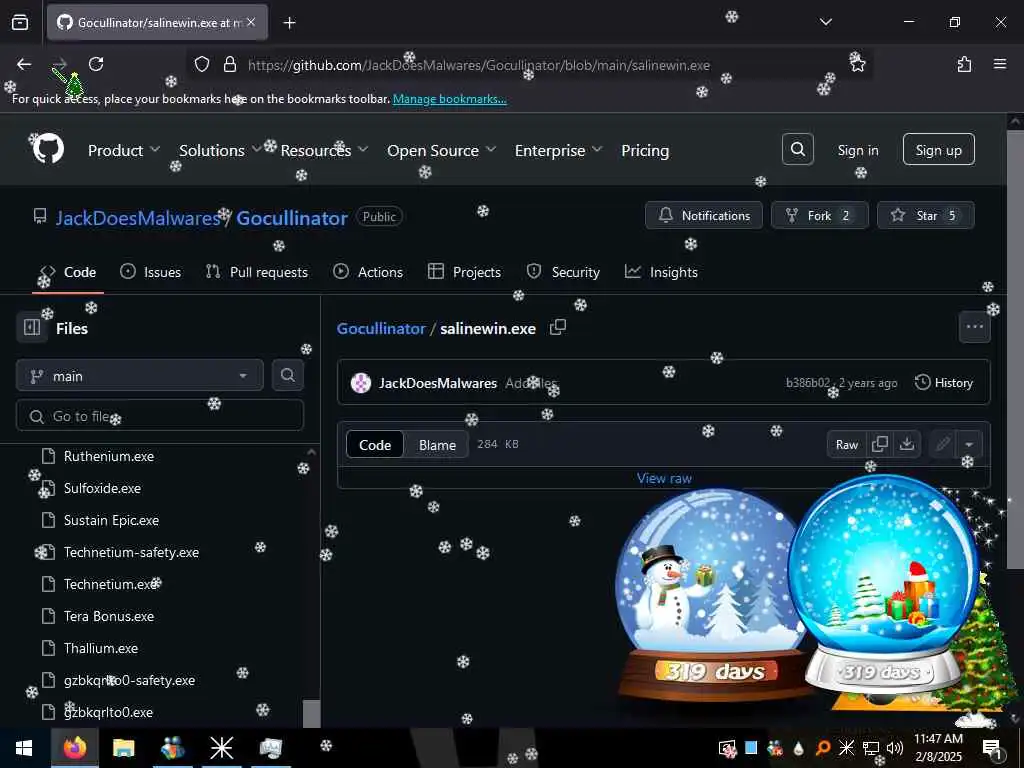Bookmark this page with star icon
1024x768 pixels.
[857, 64]
